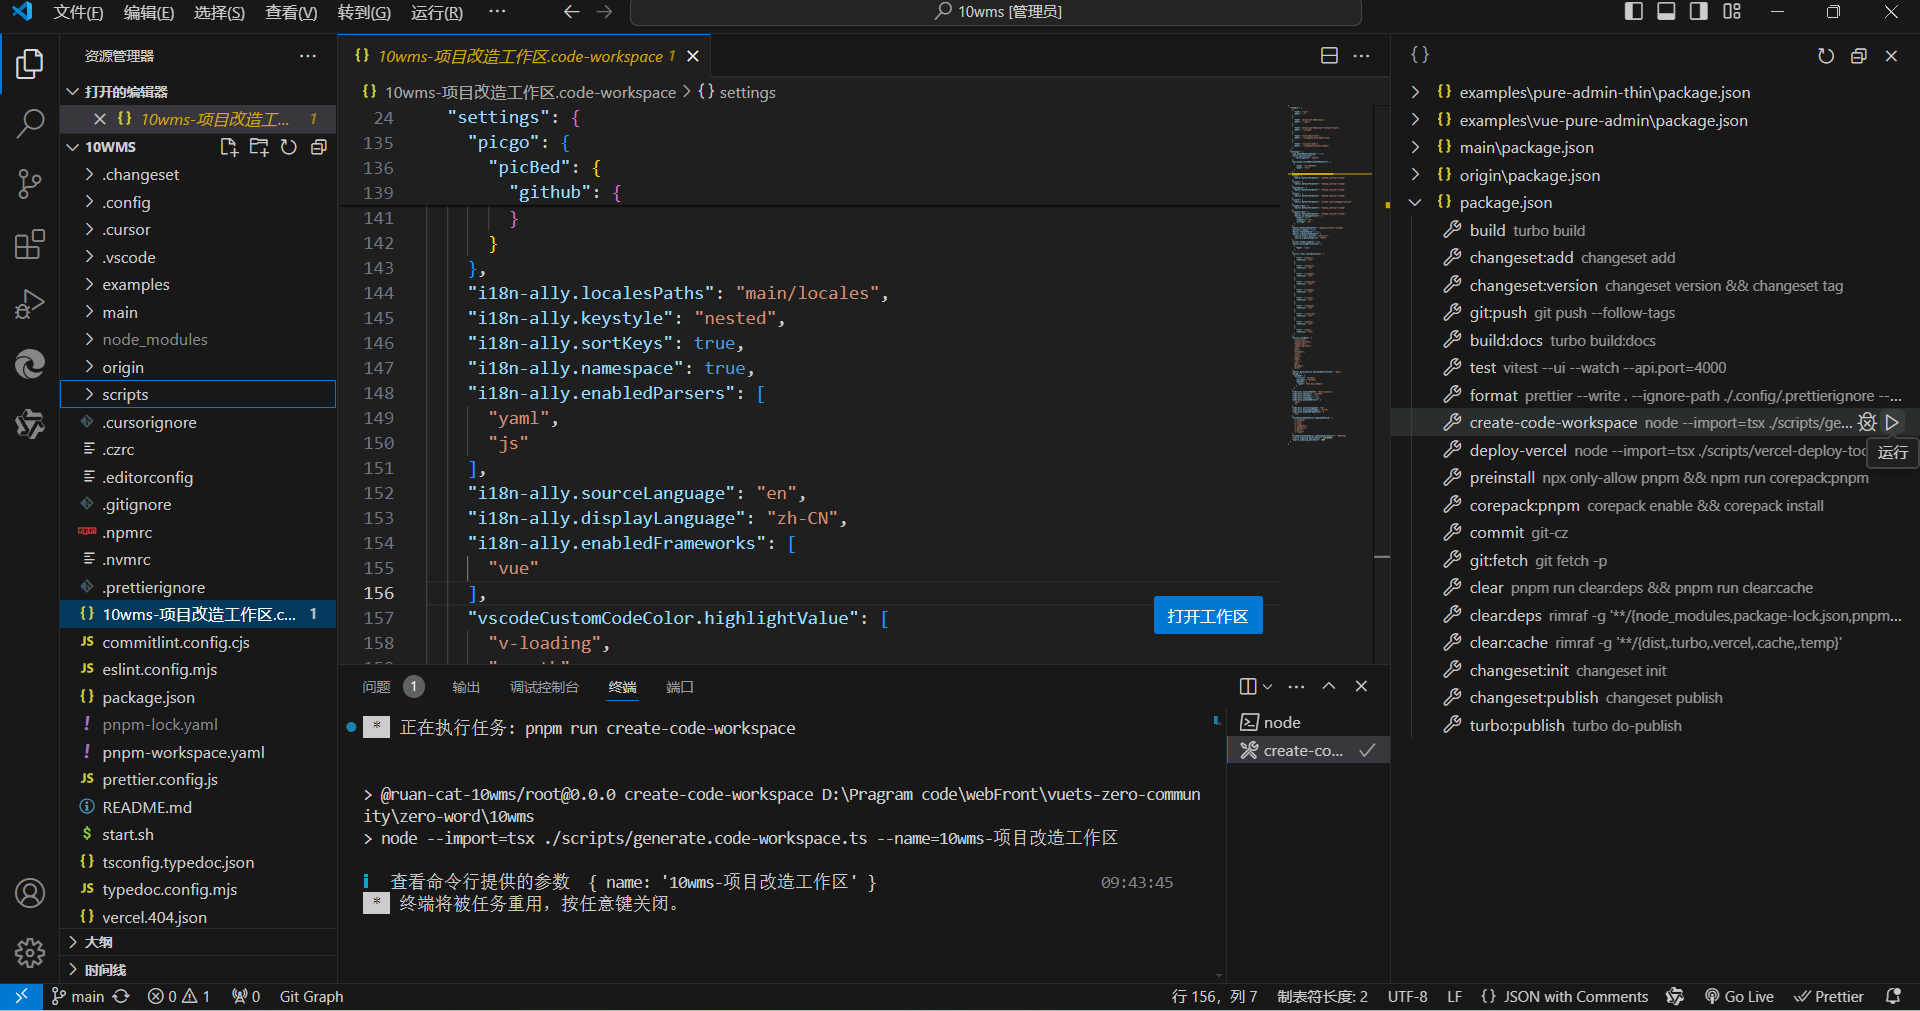Toggle the bottom panel visibility
Image resolution: width=1920 pixels, height=1011 pixels.
(1666, 12)
